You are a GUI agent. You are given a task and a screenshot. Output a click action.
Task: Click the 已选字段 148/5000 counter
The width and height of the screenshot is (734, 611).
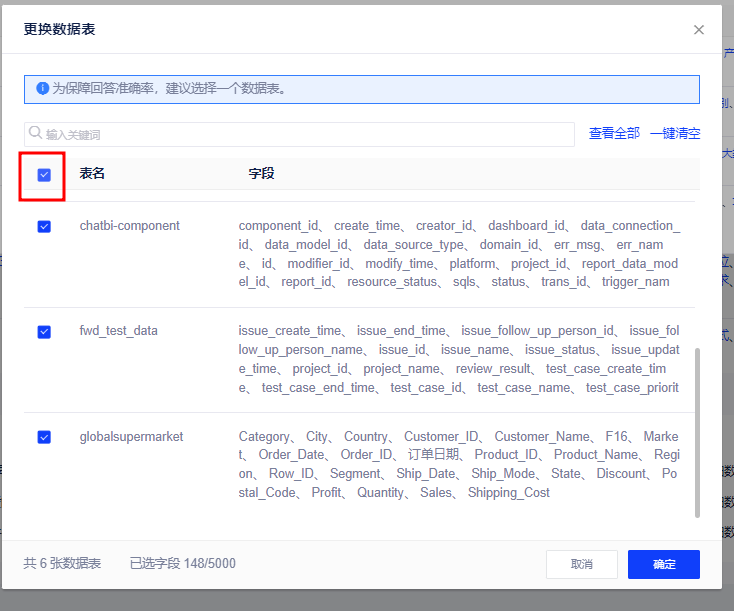pyautogui.click(x=183, y=564)
